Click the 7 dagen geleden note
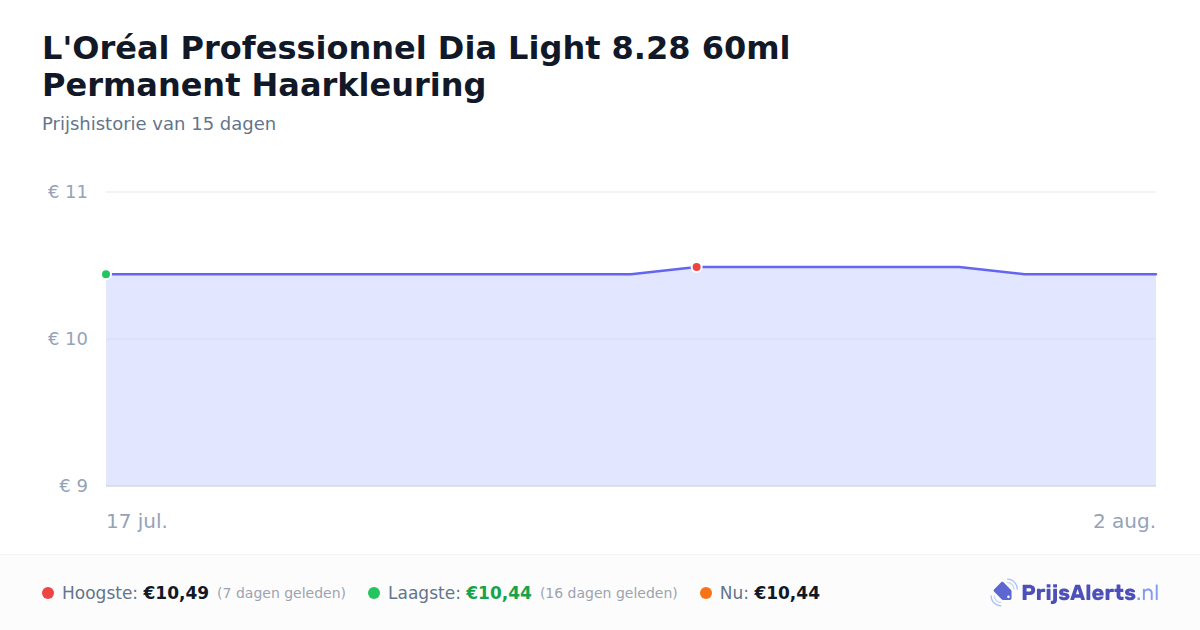This screenshot has height=630, width=1200. point(281,593)
